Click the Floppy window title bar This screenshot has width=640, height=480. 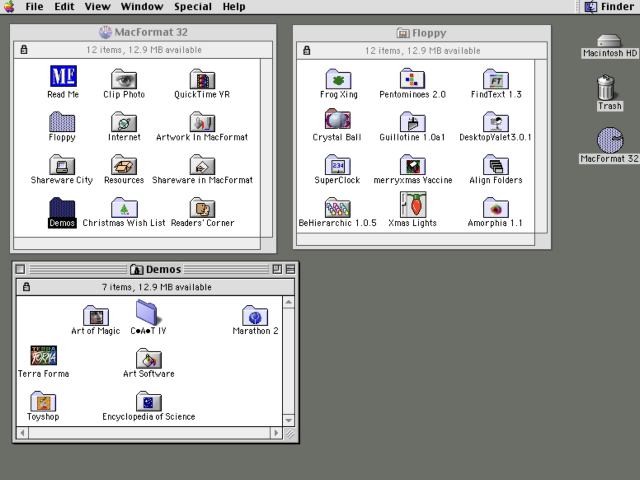(422, 33)
